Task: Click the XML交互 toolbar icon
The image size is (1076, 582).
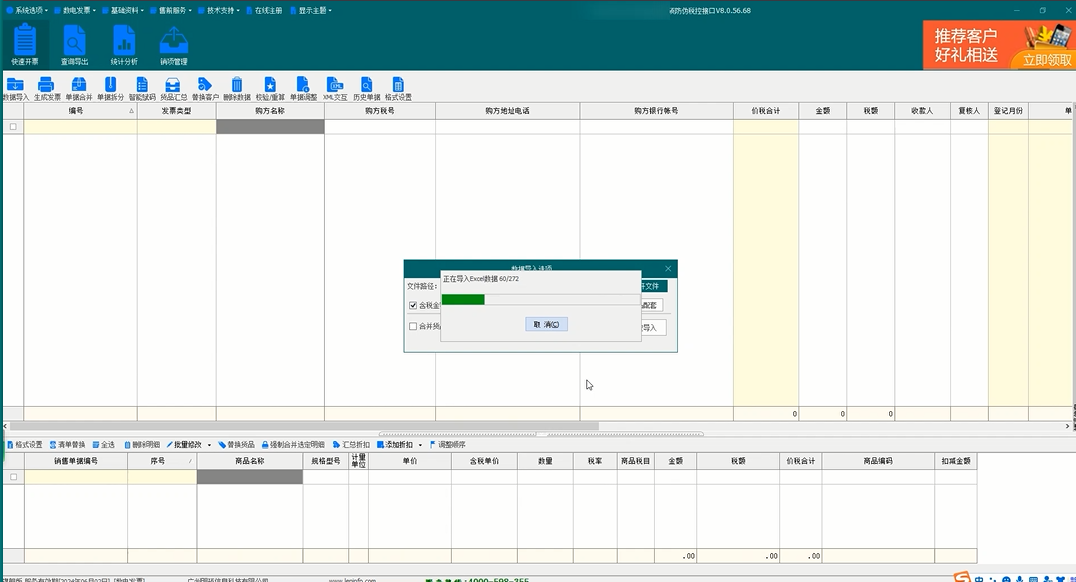Action: tap(335, 88)
